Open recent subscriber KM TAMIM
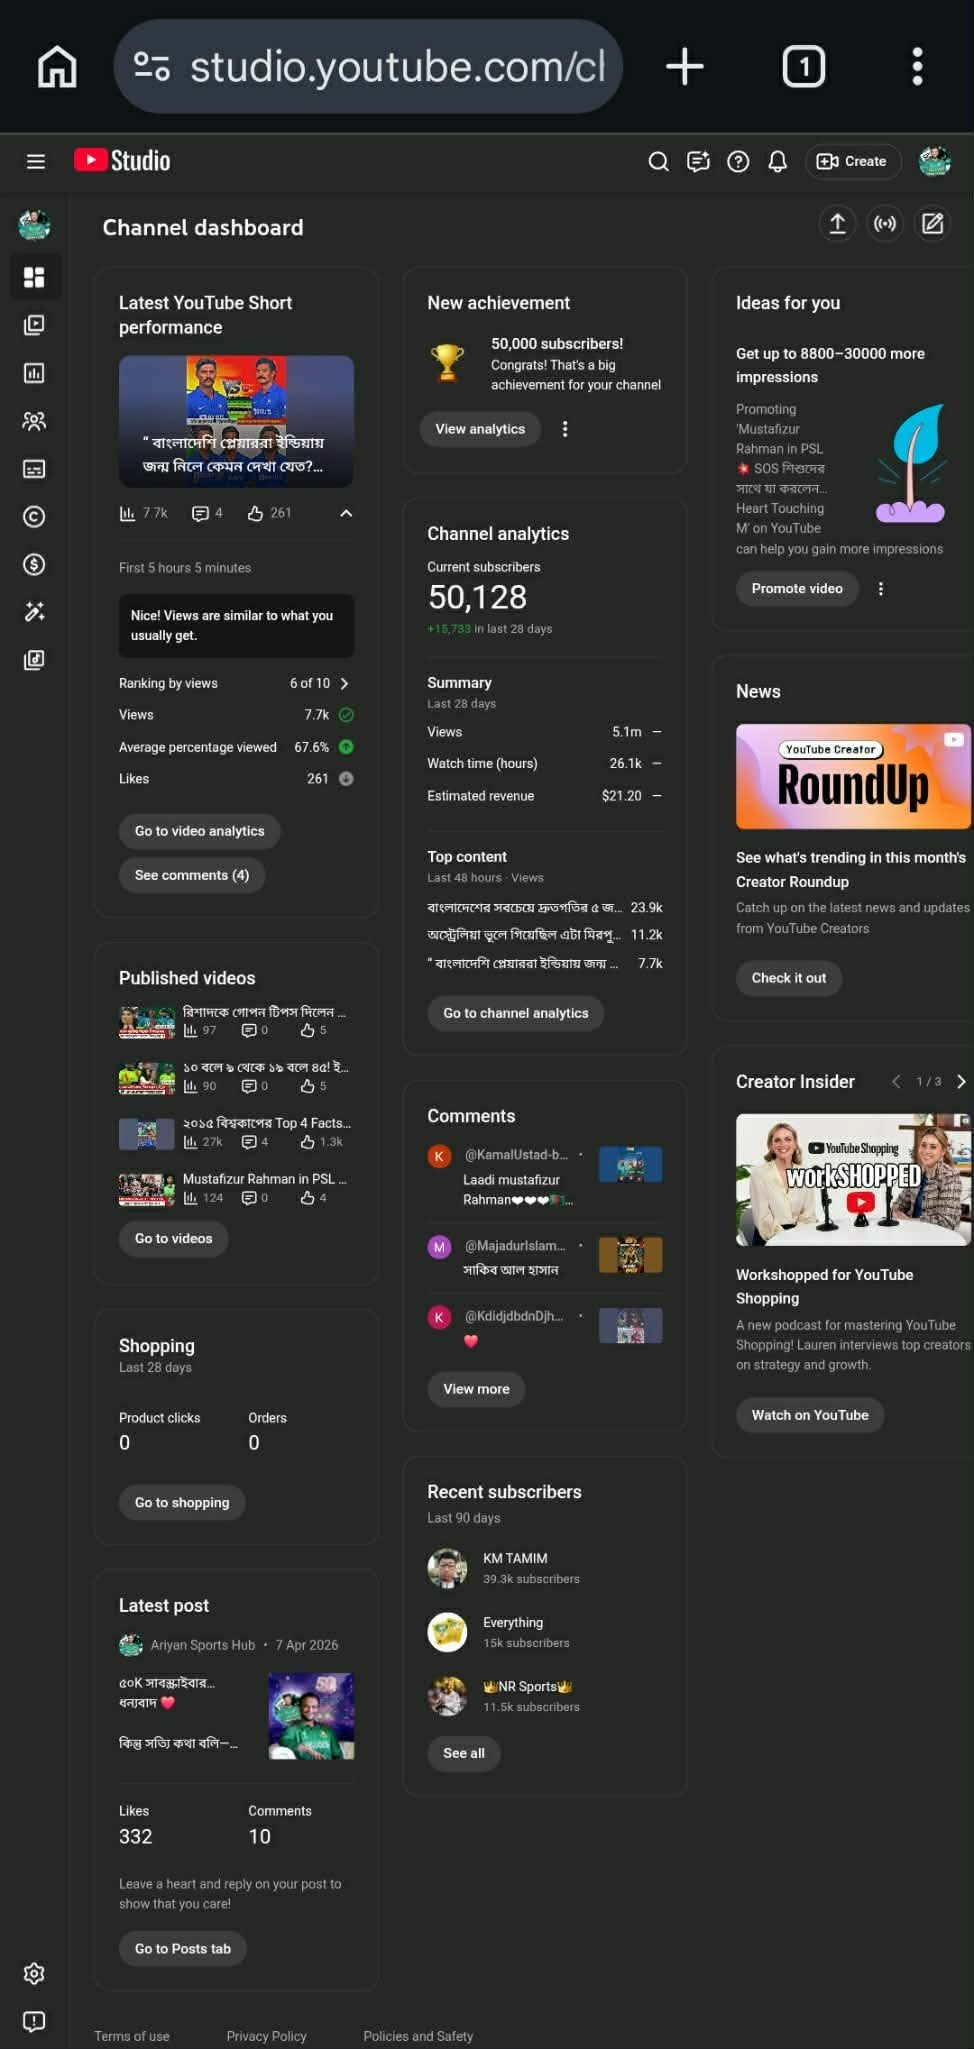The width and height of the screenshot is (974, 2049). coord(545,1568)
